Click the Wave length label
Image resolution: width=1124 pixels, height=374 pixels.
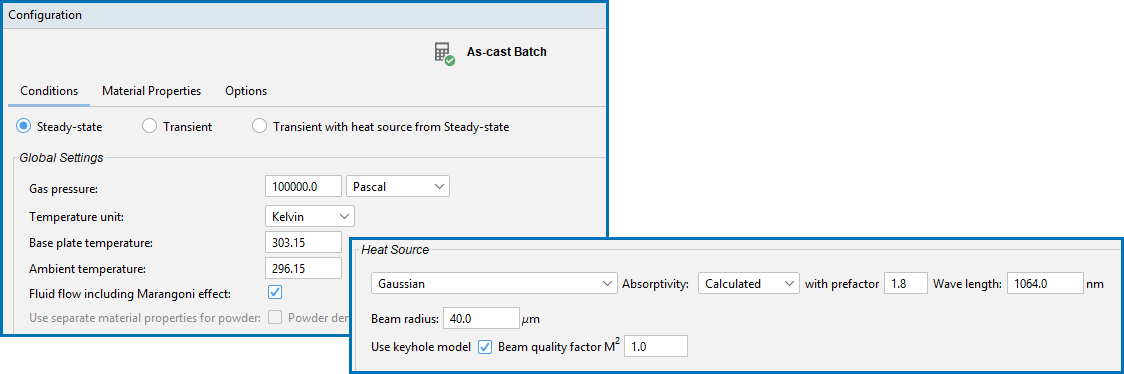(967, 284)
